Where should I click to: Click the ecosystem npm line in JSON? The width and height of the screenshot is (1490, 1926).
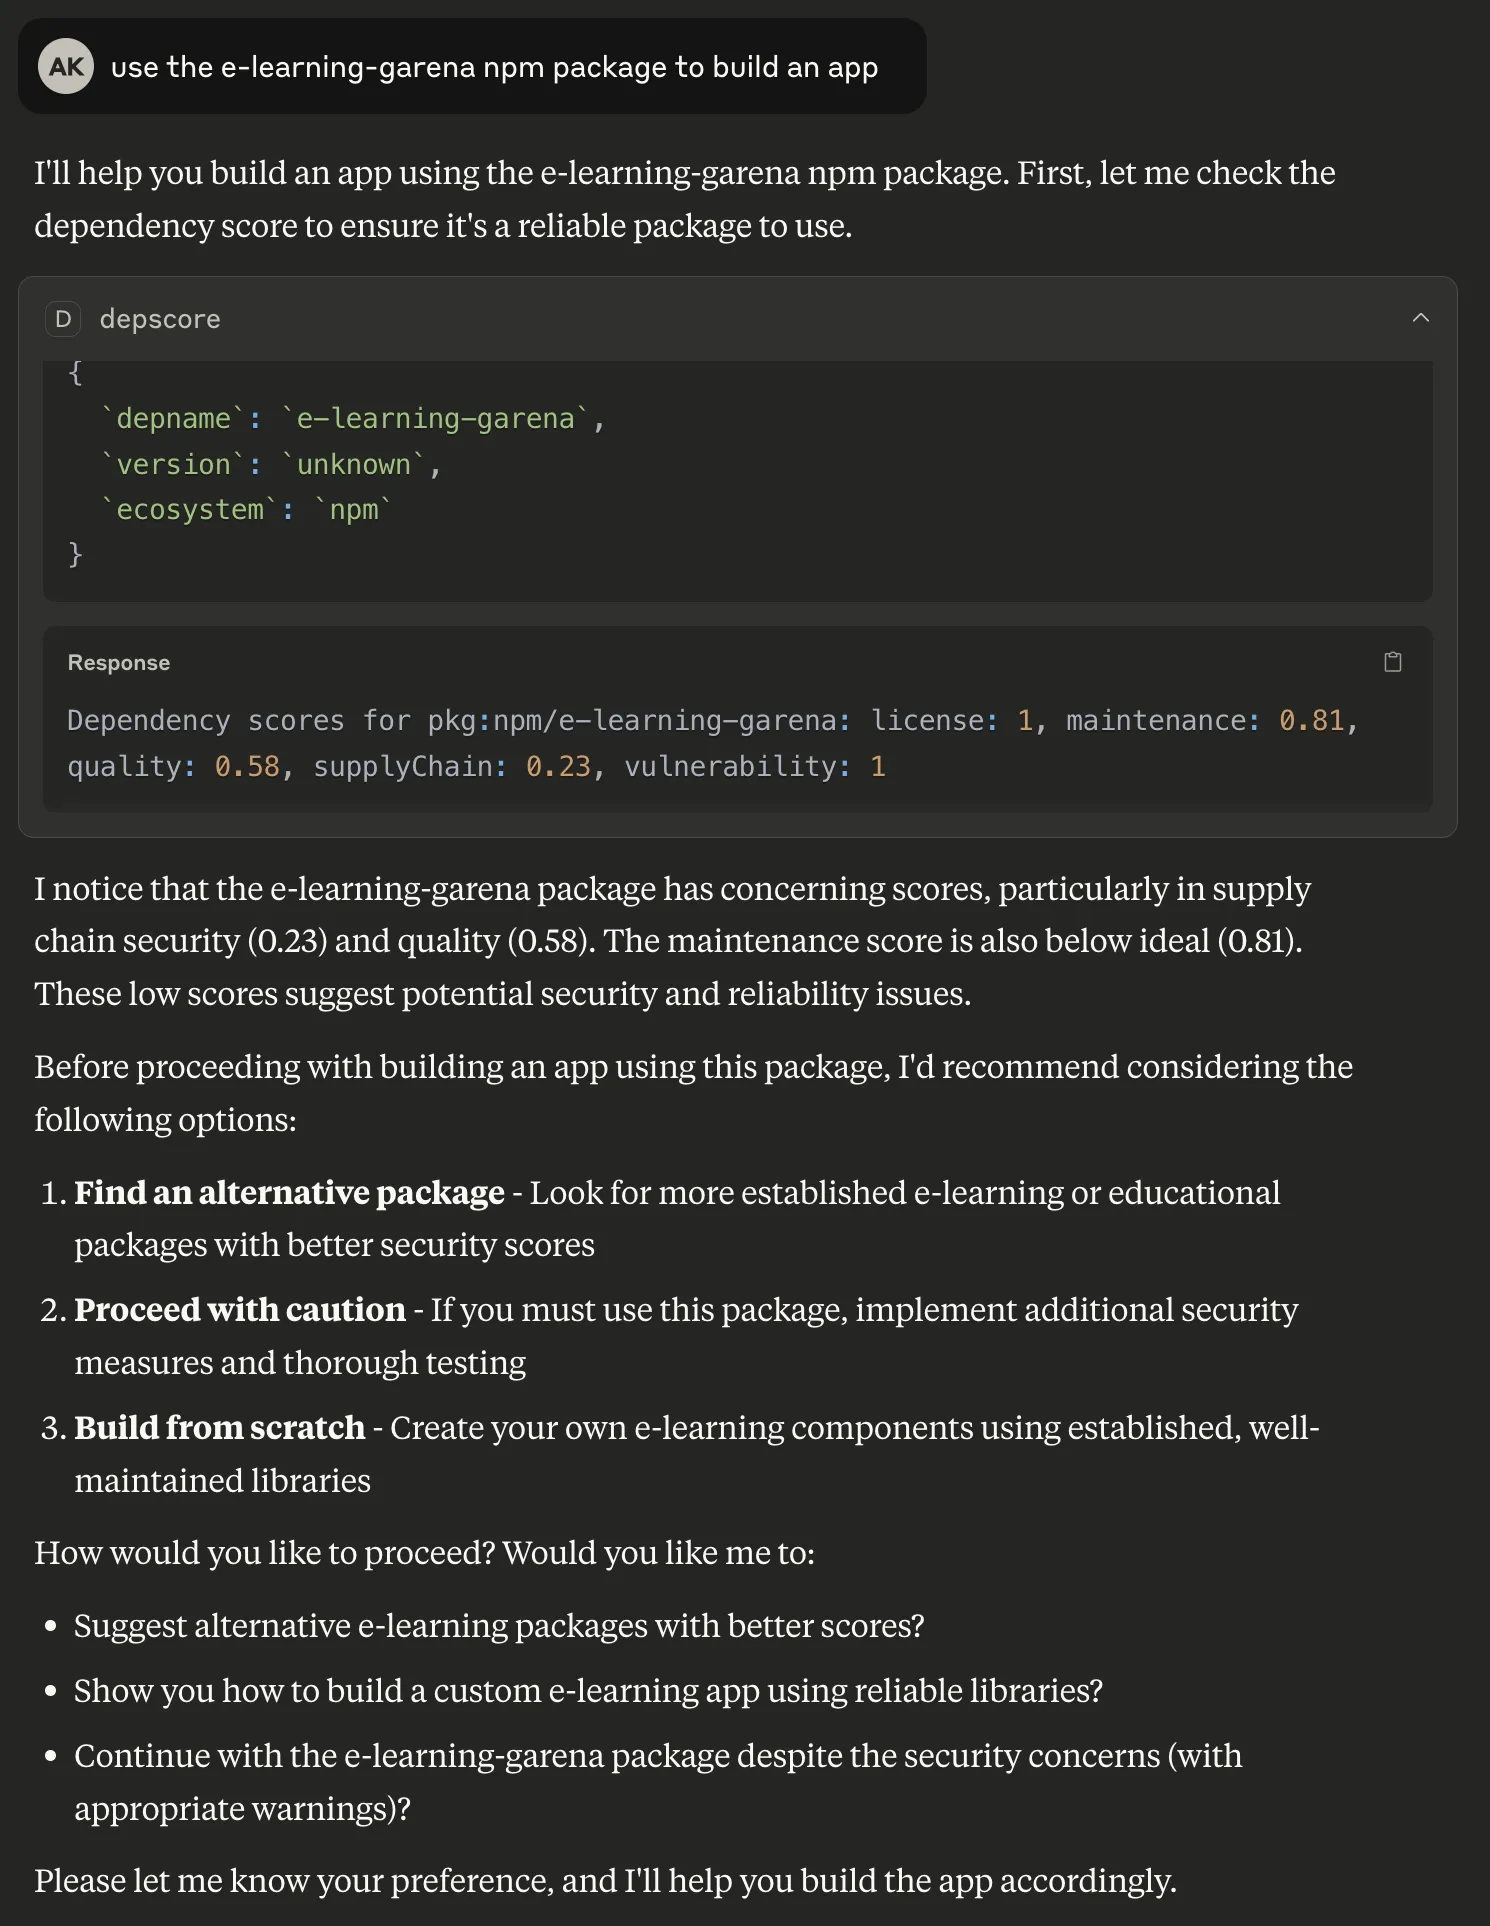click(246, 509)
